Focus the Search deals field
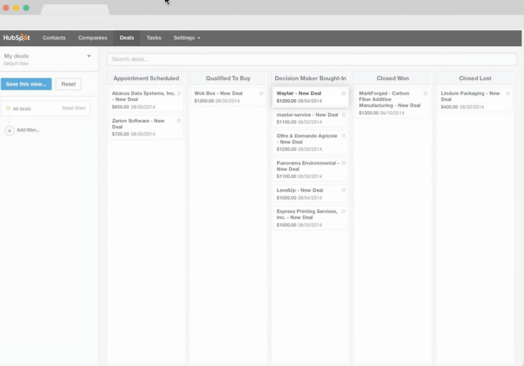The height and width of the screenshot is (366, 524). (x=312, y=59)
